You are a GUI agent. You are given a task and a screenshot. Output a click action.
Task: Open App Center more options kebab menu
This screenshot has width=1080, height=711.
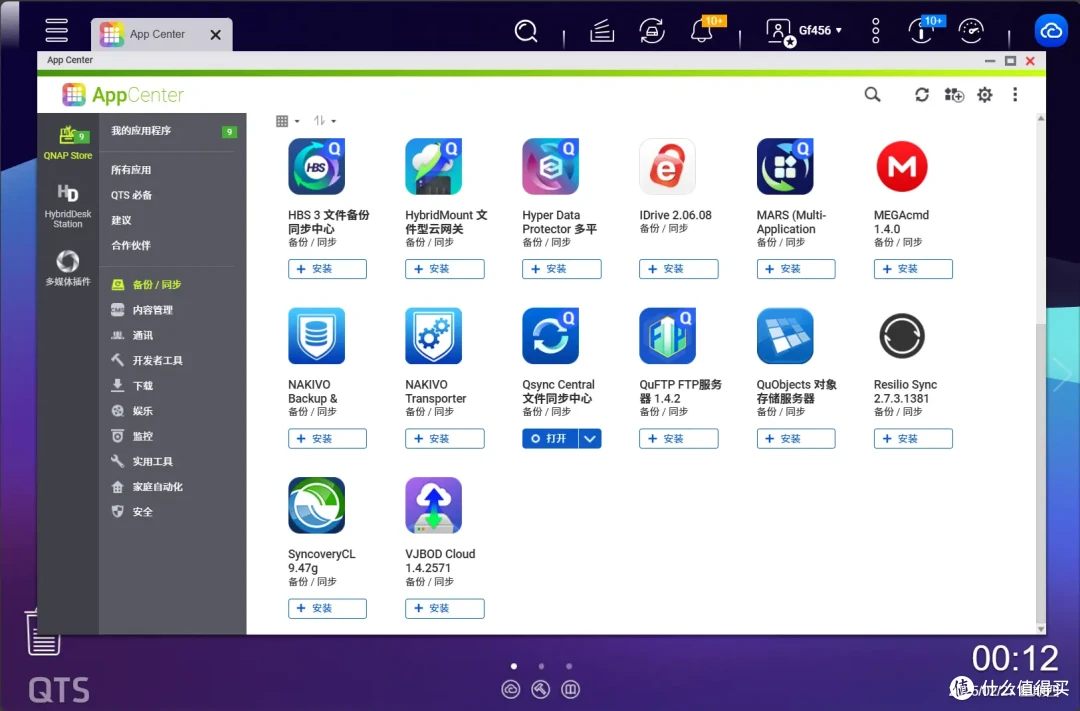point(1015,94)
